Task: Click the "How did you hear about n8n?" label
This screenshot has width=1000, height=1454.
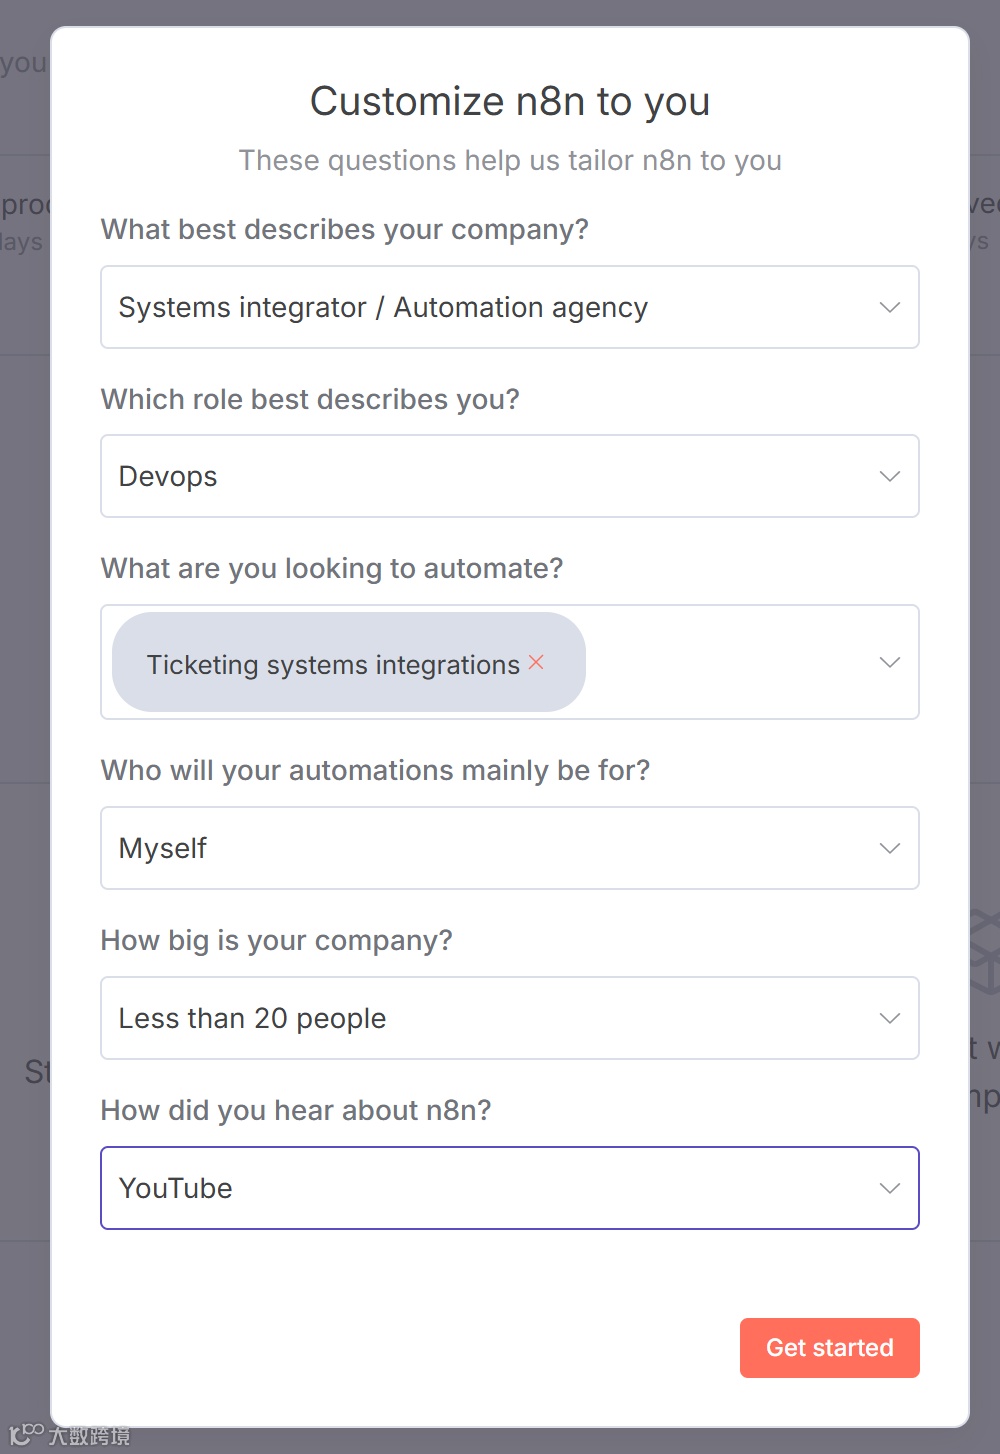Action: coord(296,1110)
